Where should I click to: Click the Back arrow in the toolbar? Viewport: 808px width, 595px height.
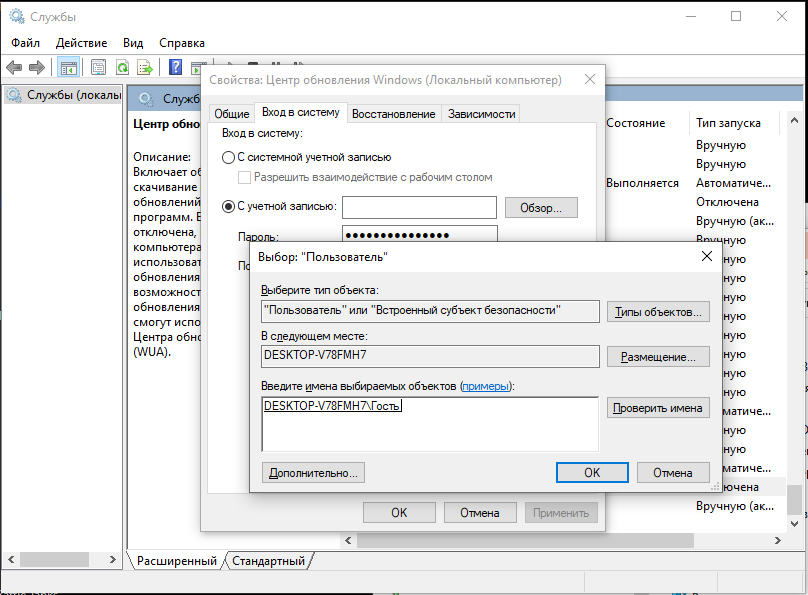pyautogui.click(x=14, y=68)
